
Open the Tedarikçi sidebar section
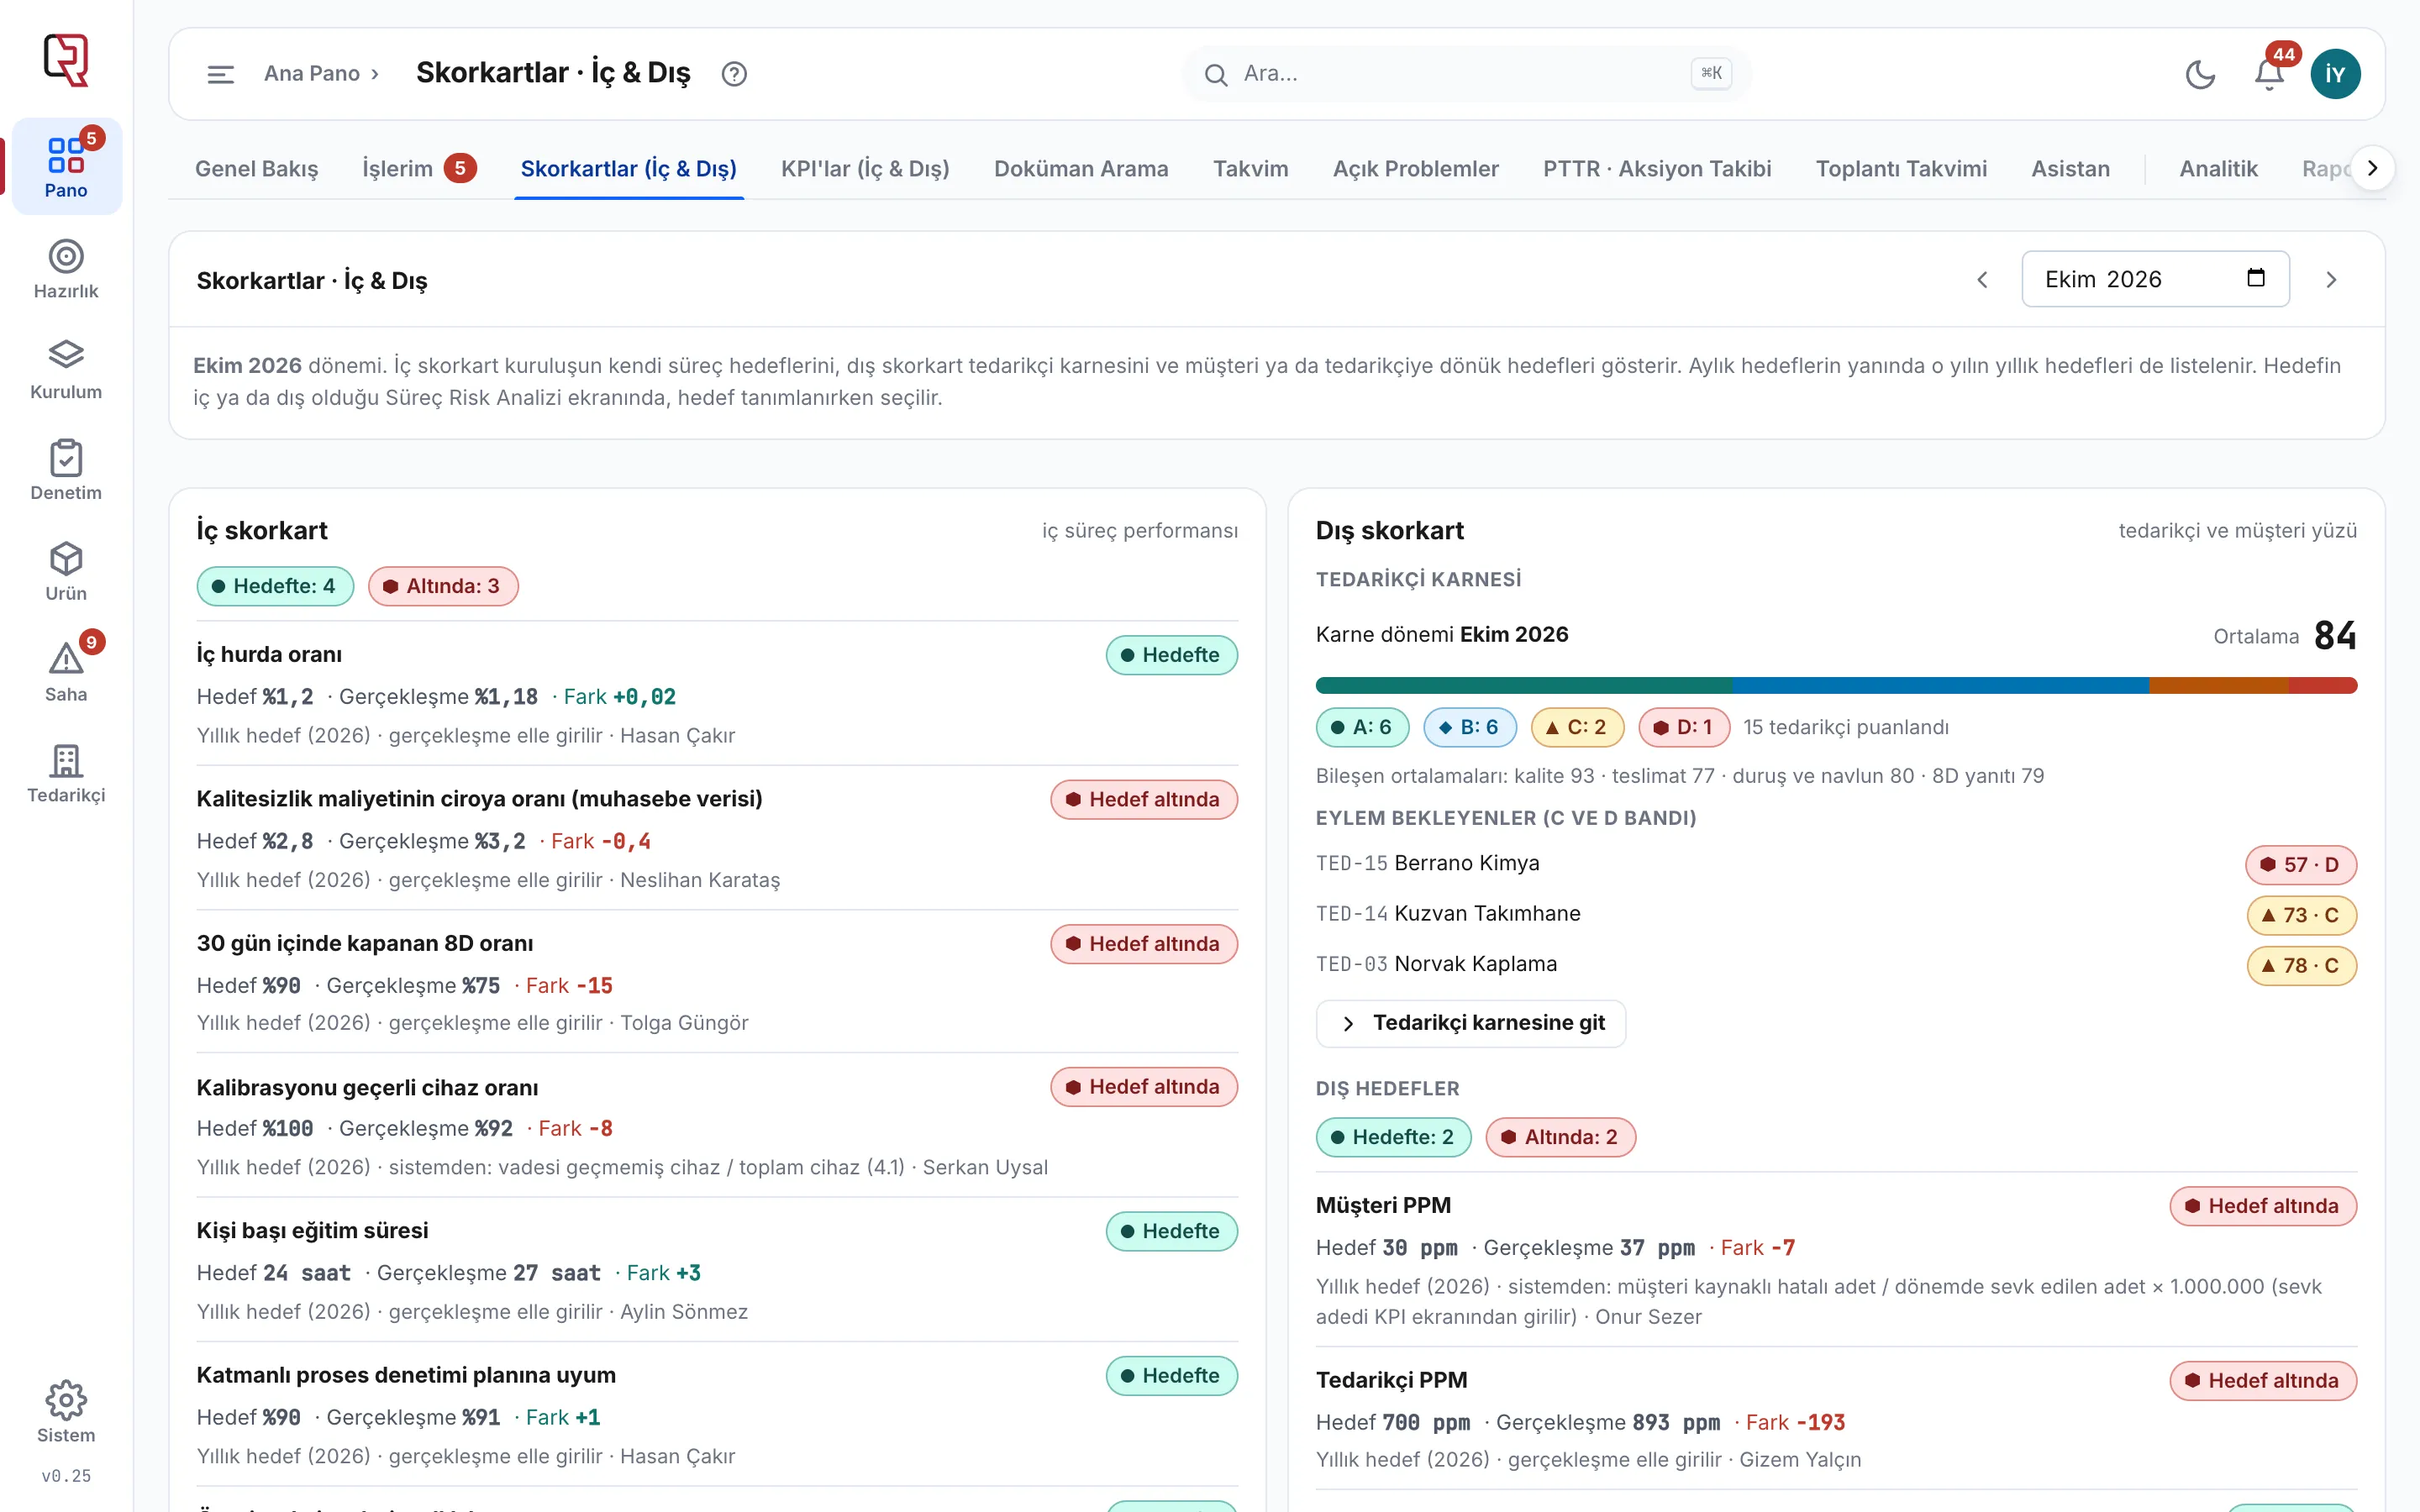pyautogui.click(x=66, y=773)
